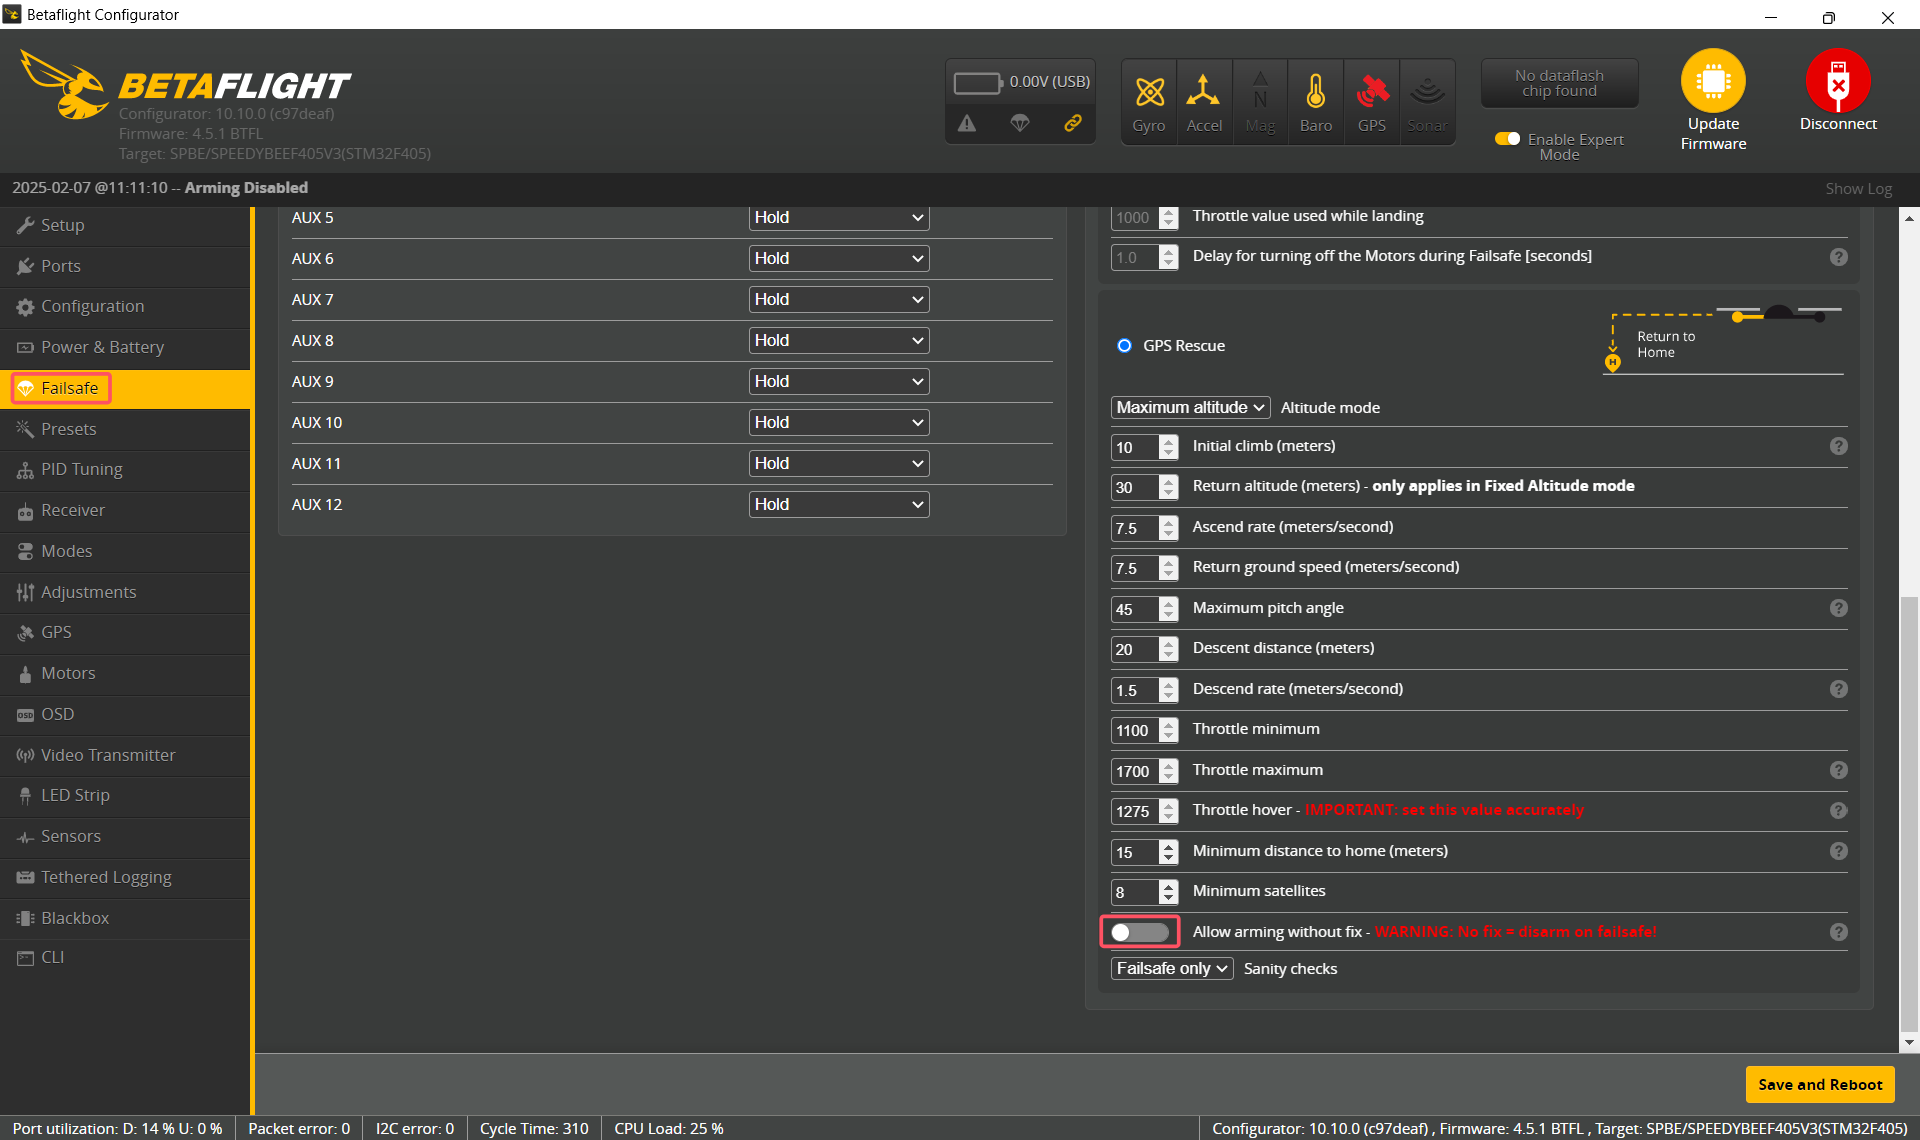1920x1140 pixels.
Task: Open the LED Strip tab
Action: coord(125,796)
